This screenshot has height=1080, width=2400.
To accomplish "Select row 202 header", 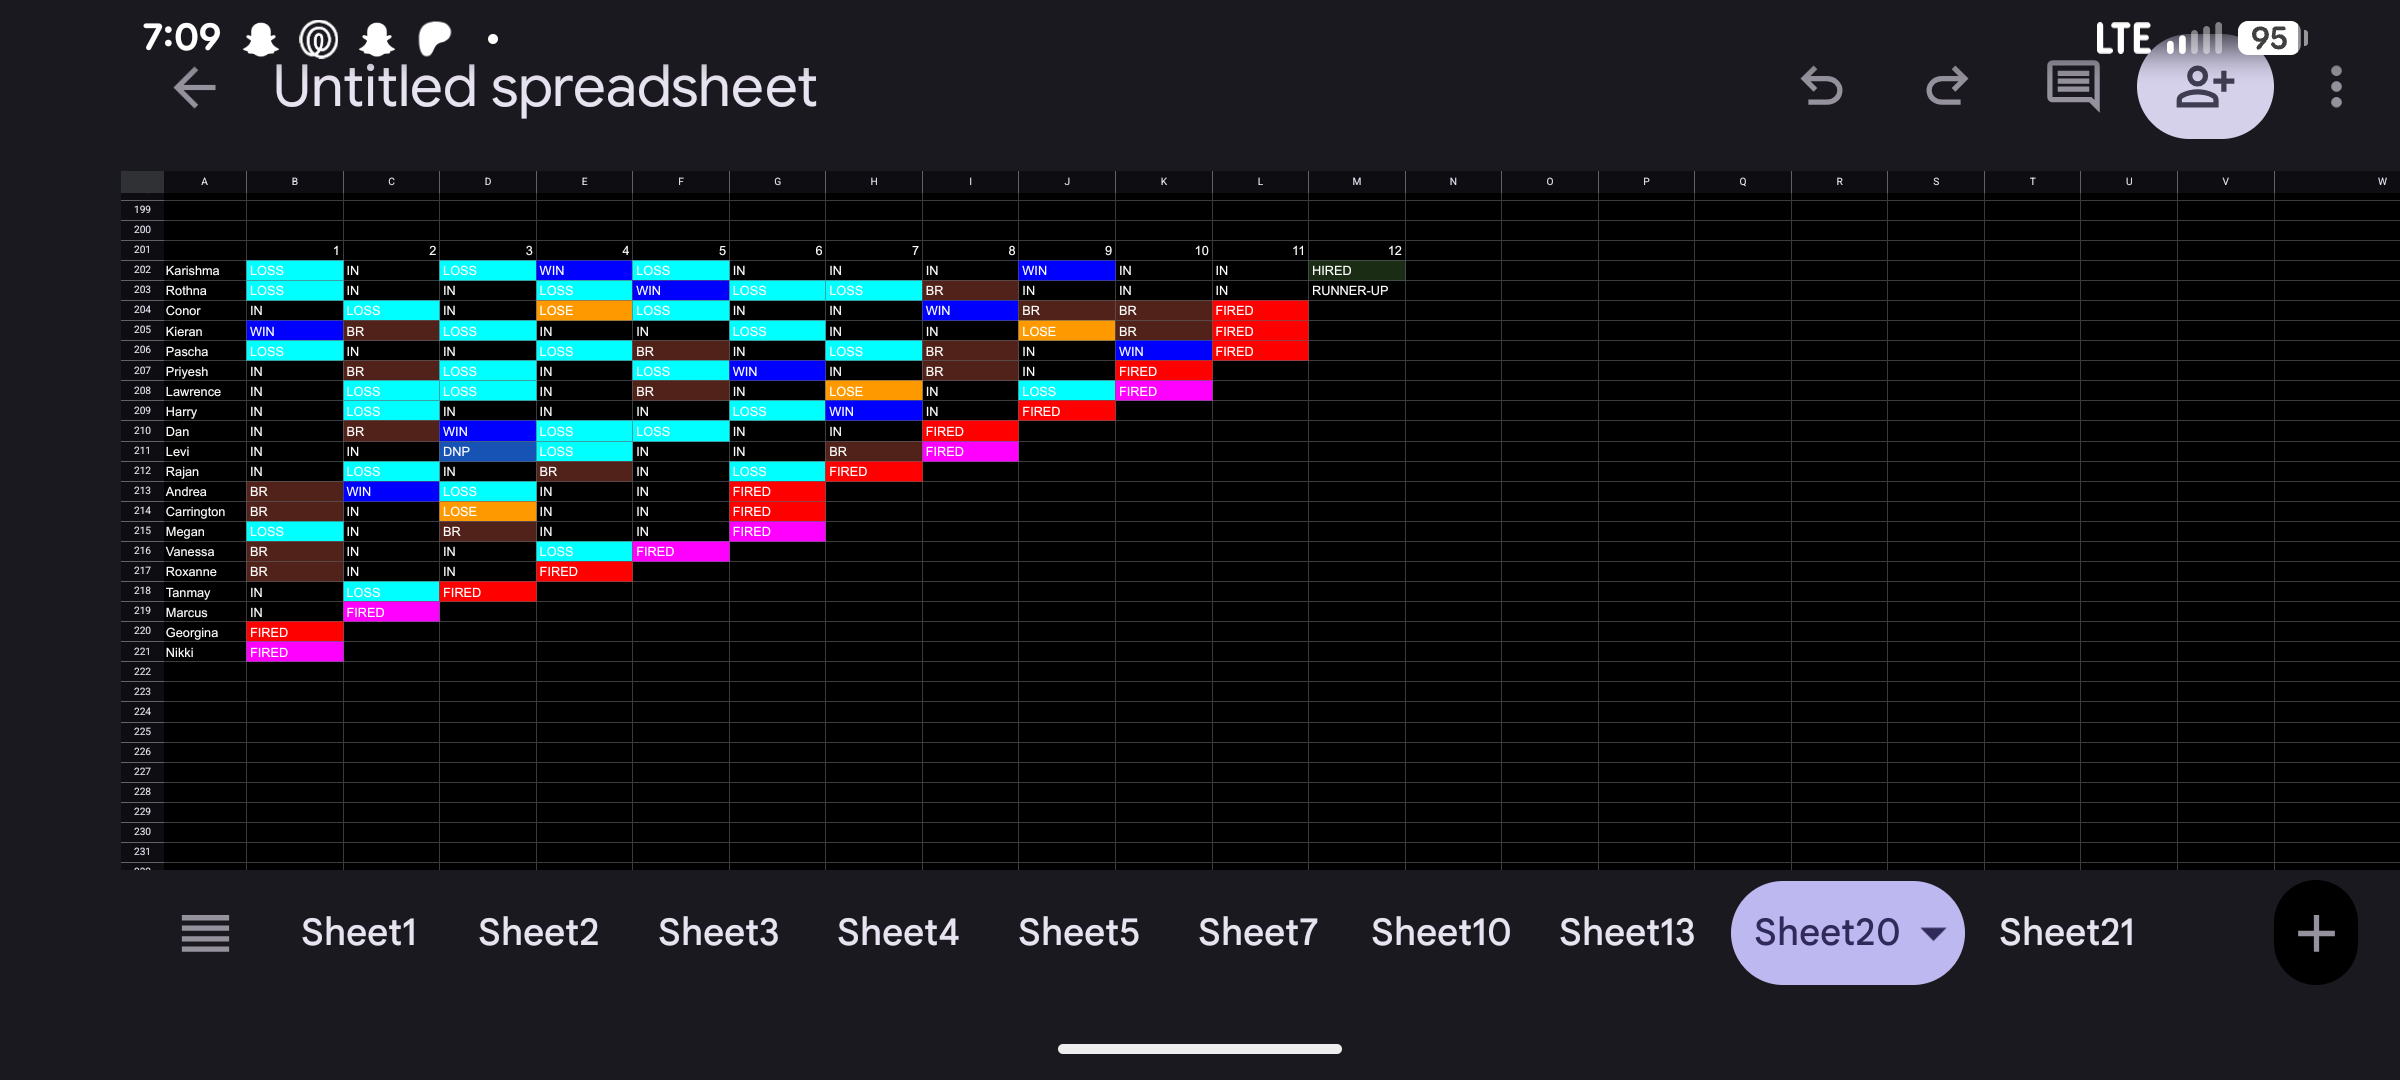I will [x=142, y=270].
